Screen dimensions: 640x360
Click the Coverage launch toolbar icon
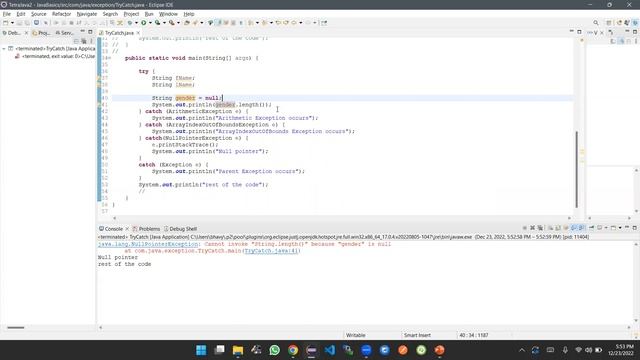pyautogui.click(x=157, y=23)
